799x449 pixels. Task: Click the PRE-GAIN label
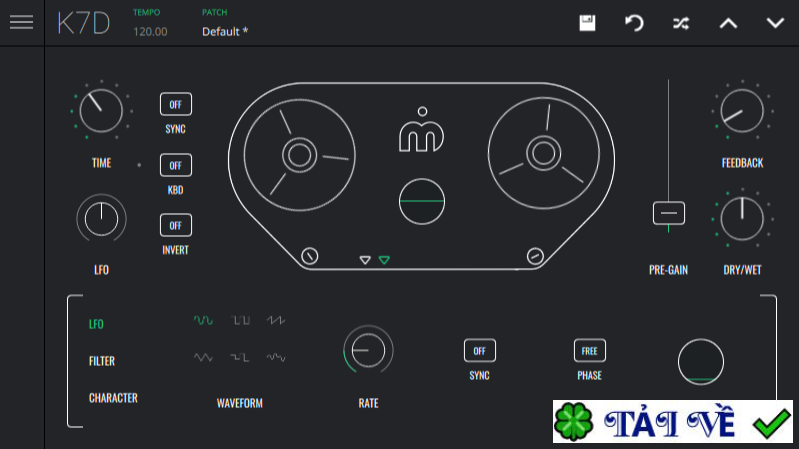668,270
